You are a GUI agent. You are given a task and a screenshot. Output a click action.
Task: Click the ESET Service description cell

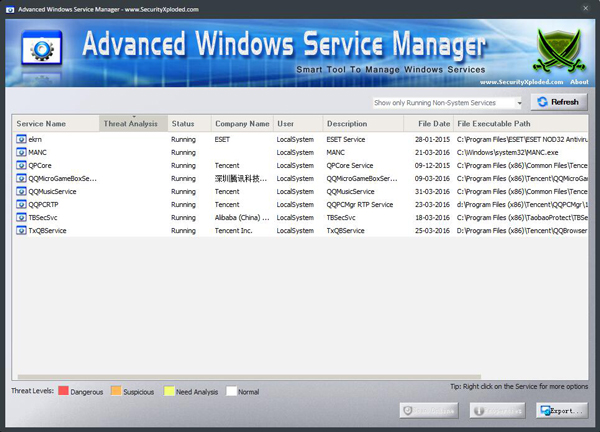(346, 139)
